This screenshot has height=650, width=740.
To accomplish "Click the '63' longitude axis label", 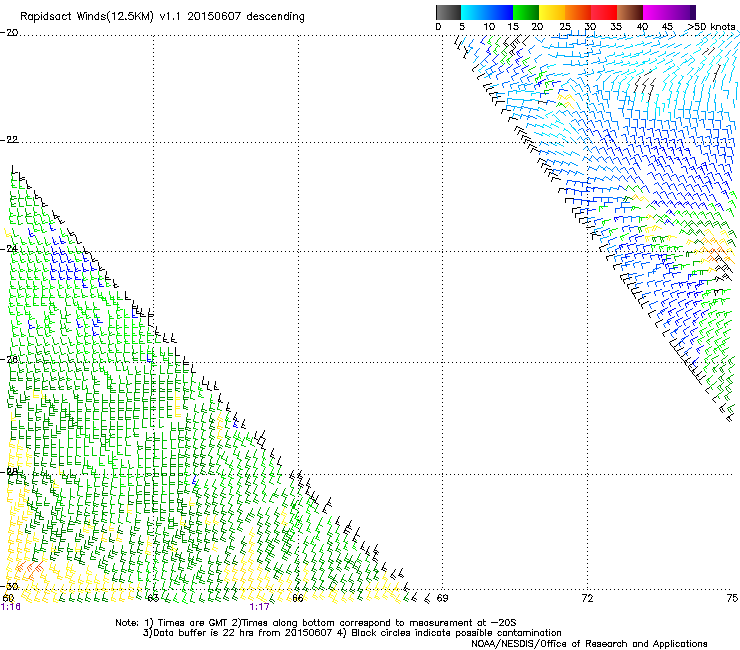I will [153, 598].
